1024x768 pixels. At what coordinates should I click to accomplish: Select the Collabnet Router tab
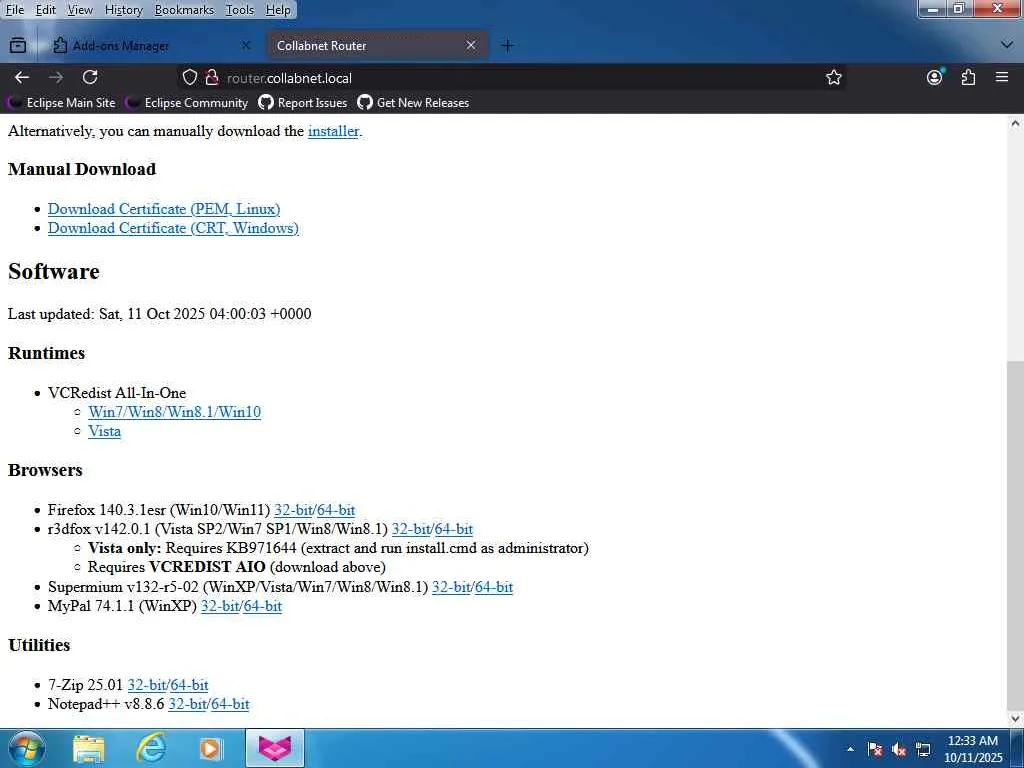pos(377,46)
